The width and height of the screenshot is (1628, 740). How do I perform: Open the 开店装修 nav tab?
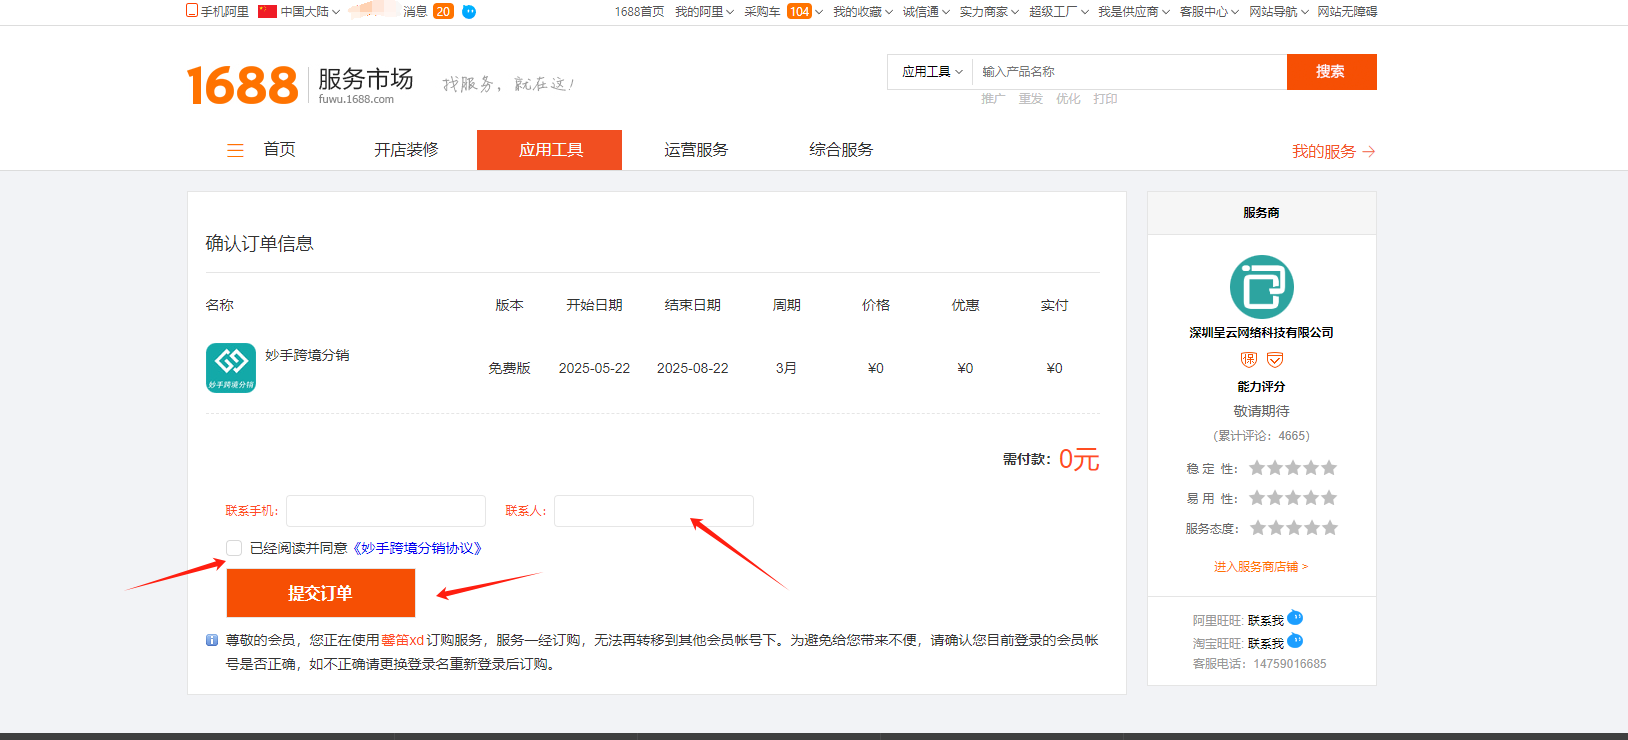coord(406,150)
